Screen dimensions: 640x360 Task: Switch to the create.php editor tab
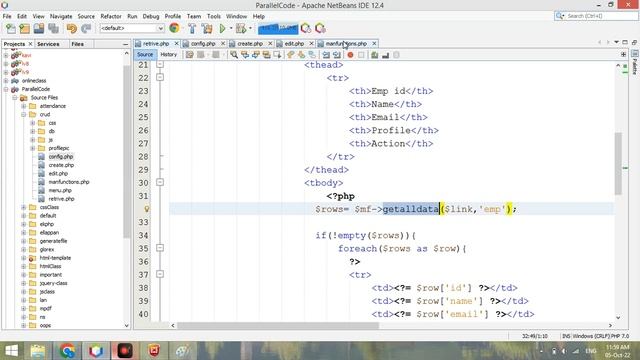pos(250,43)
